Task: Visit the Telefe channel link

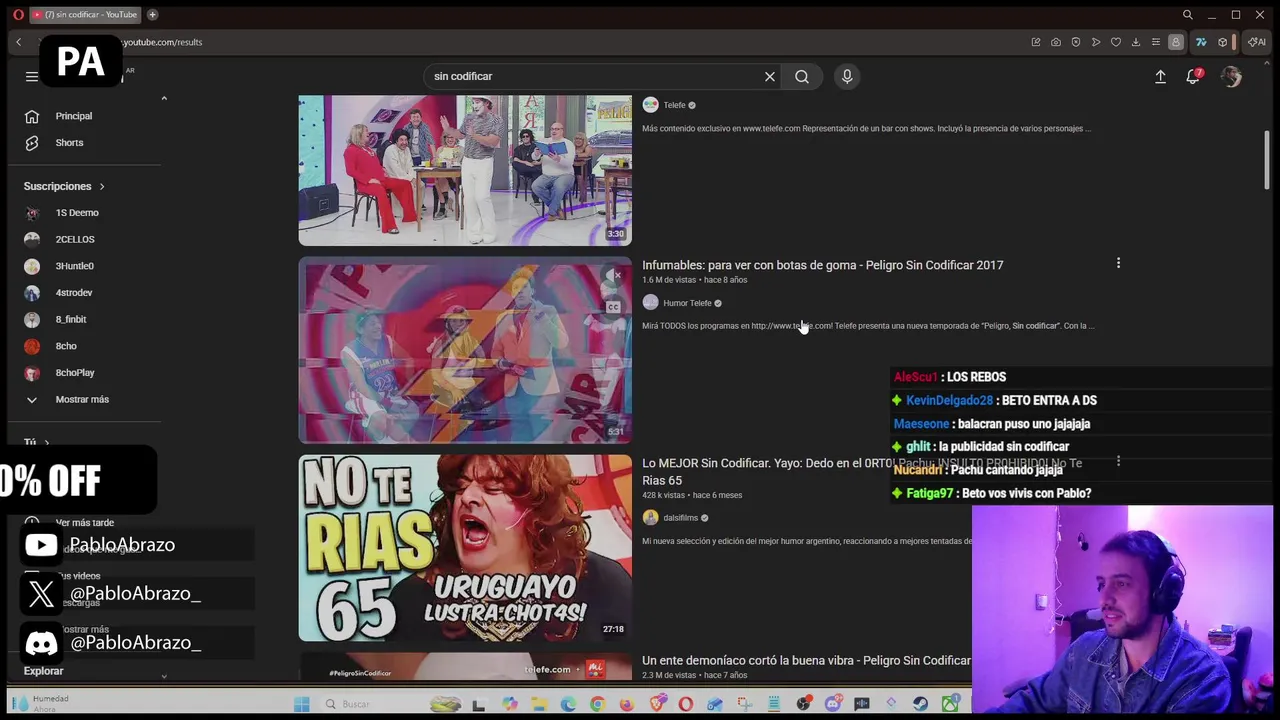Action: [674, 105]
